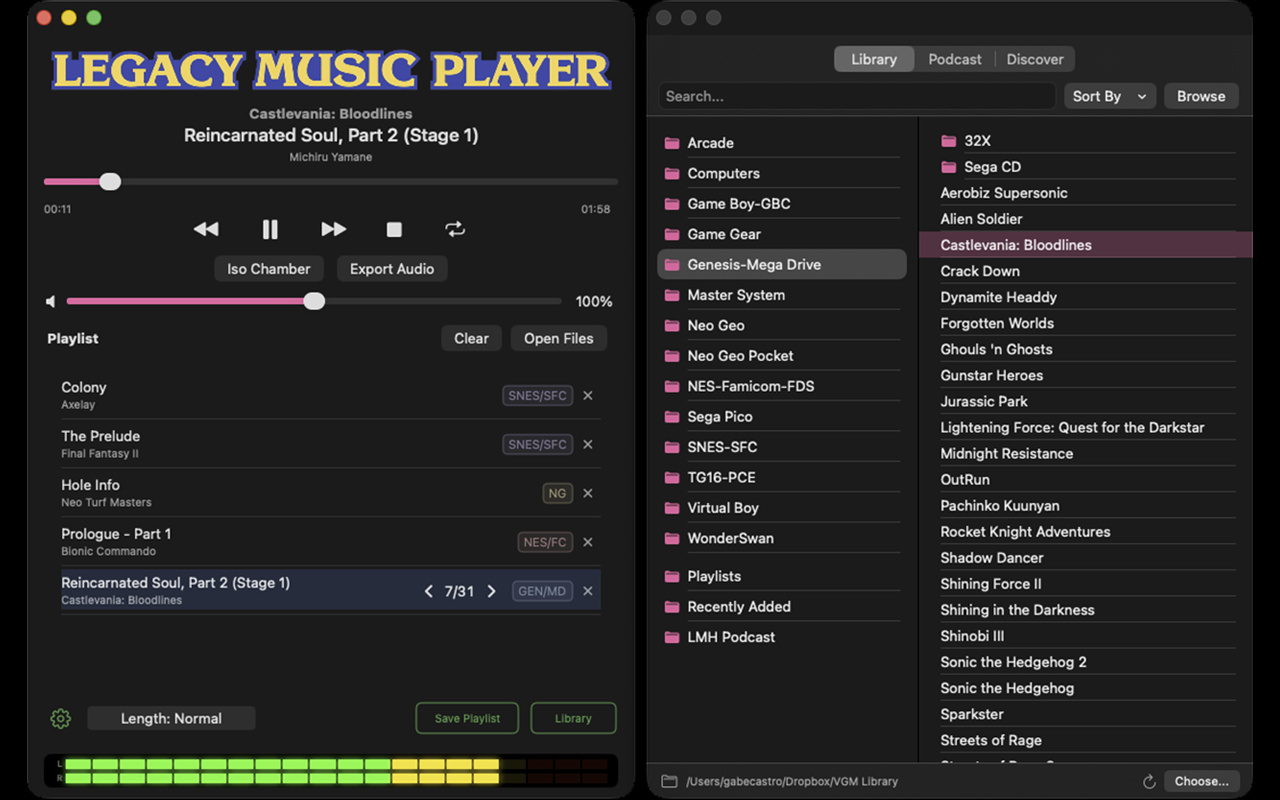Click the Save Playlist button
Screen dimensions: 1280x800
467,718
